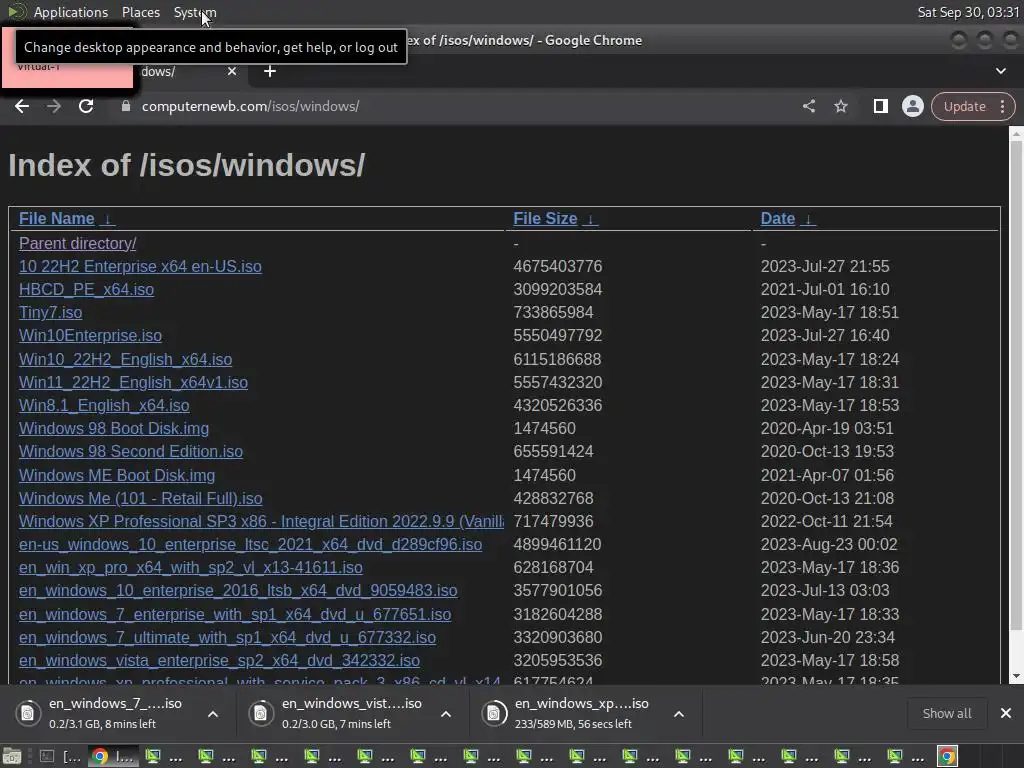The image size is (1024, 768).
Task: Show all downloads
Action: pos(946,713)
